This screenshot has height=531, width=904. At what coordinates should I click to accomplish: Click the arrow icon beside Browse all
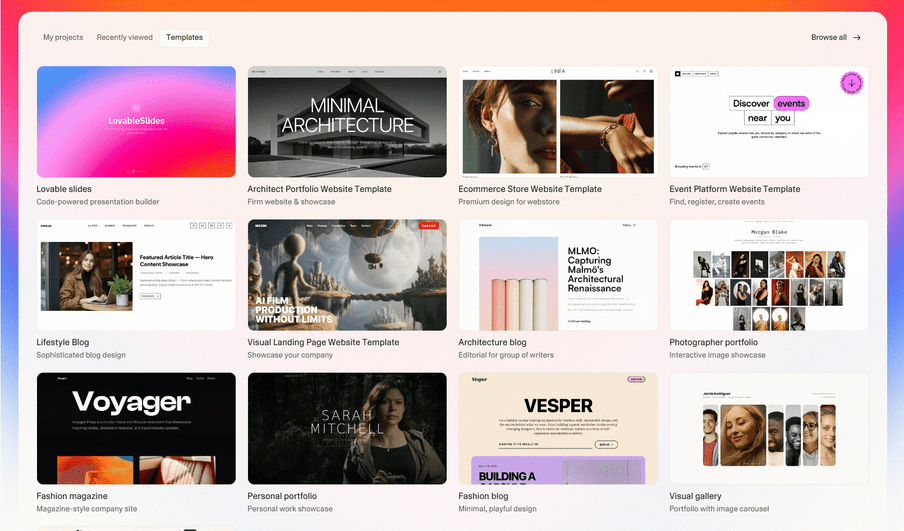pyautogui.click(x=857, y=38)
